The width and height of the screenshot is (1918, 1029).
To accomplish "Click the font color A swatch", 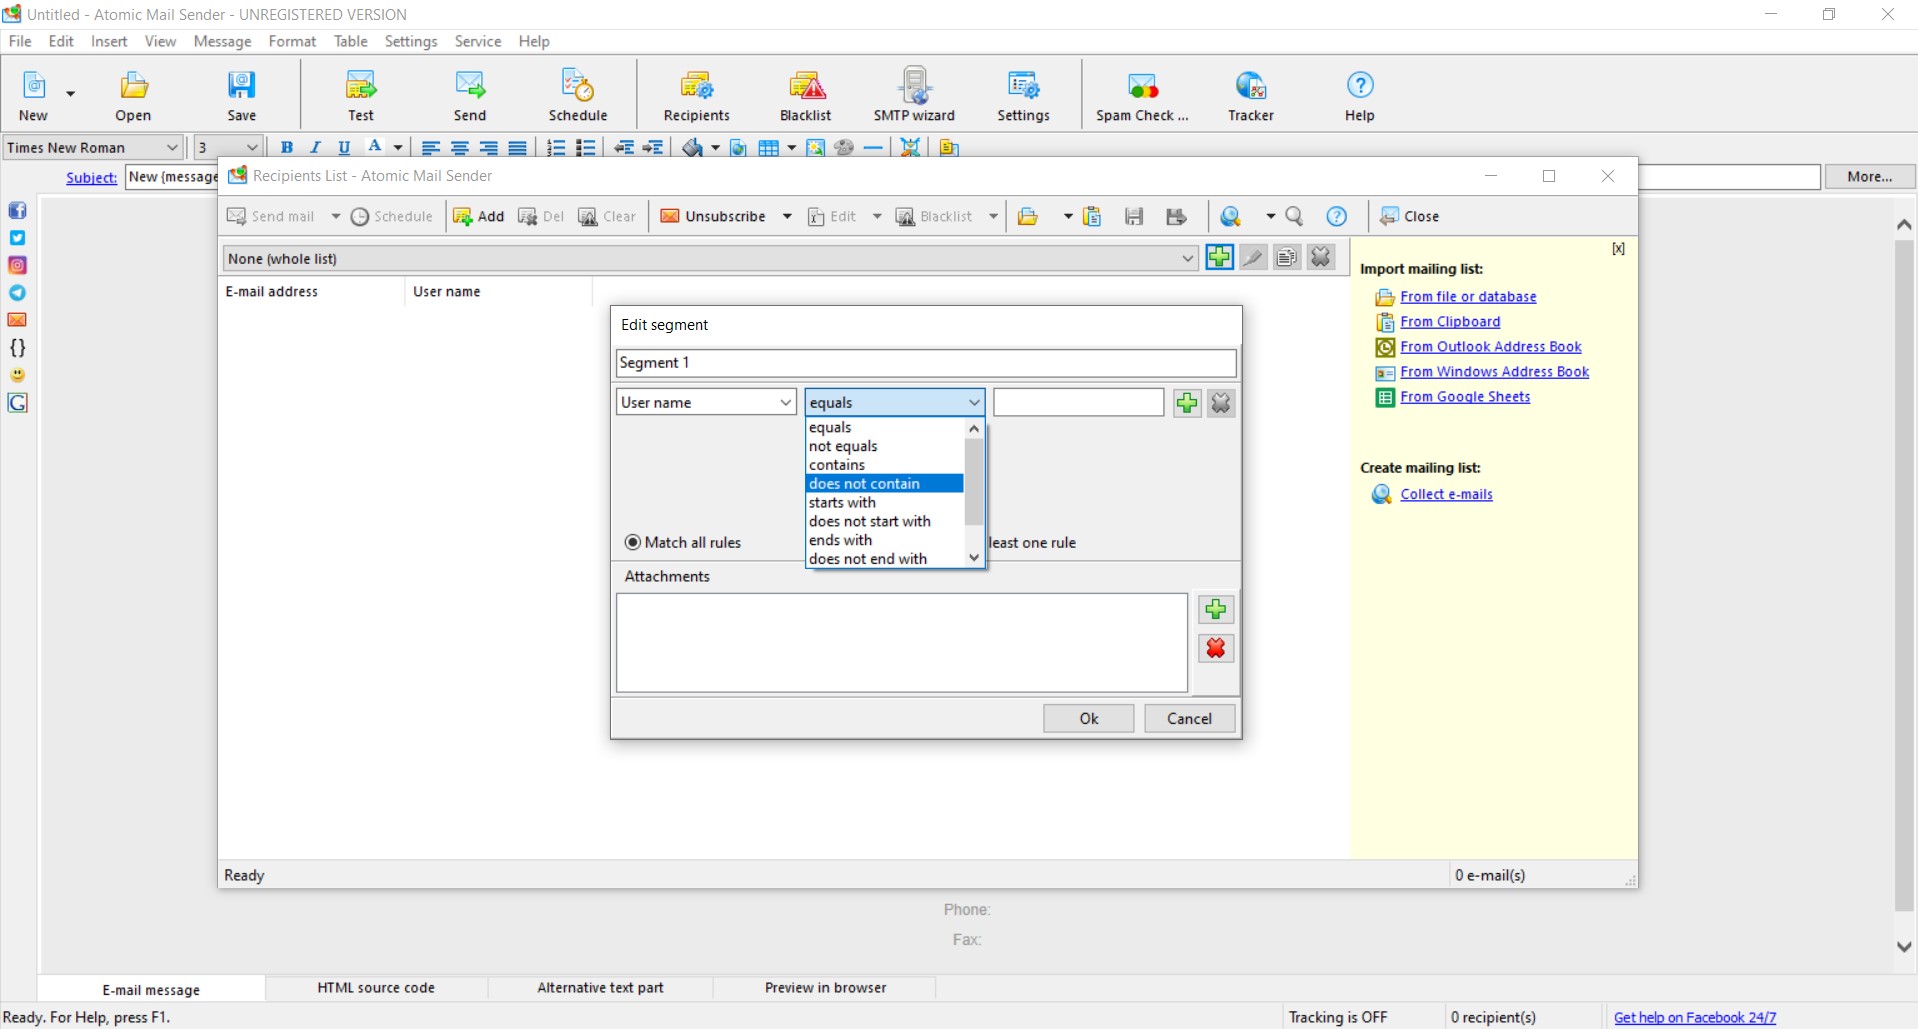I will [x=375, y=147].
